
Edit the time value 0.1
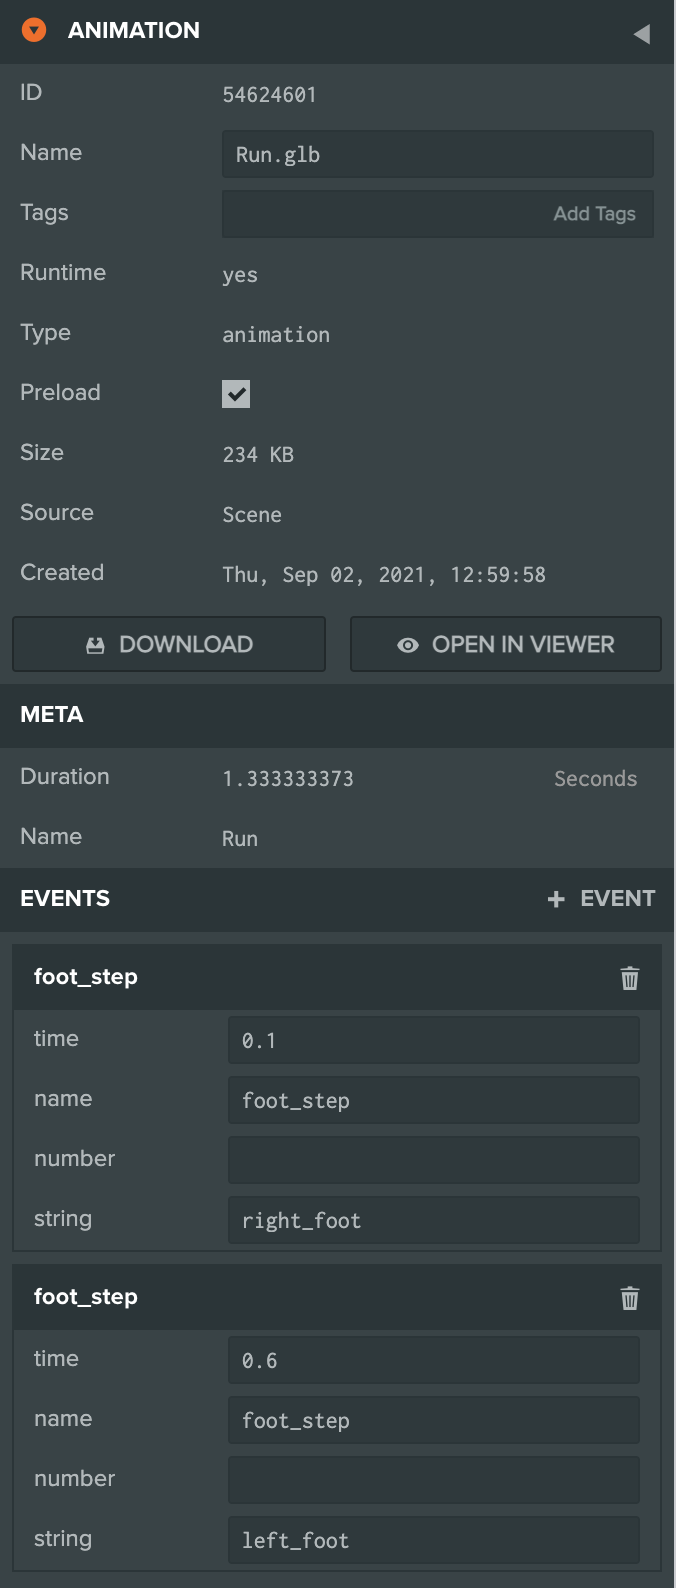(433, 1040)
